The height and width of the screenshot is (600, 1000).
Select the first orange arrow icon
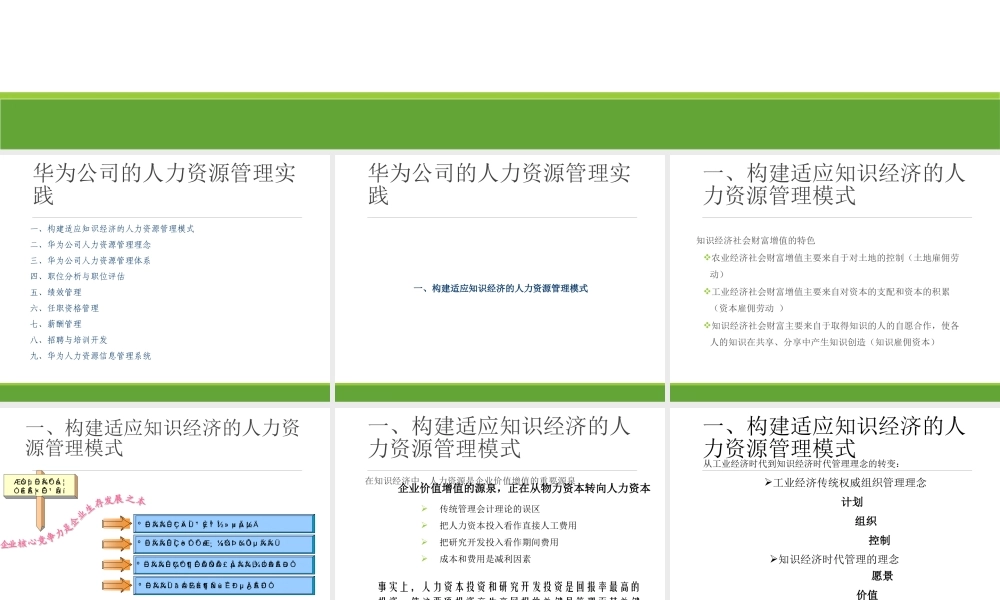116,523
